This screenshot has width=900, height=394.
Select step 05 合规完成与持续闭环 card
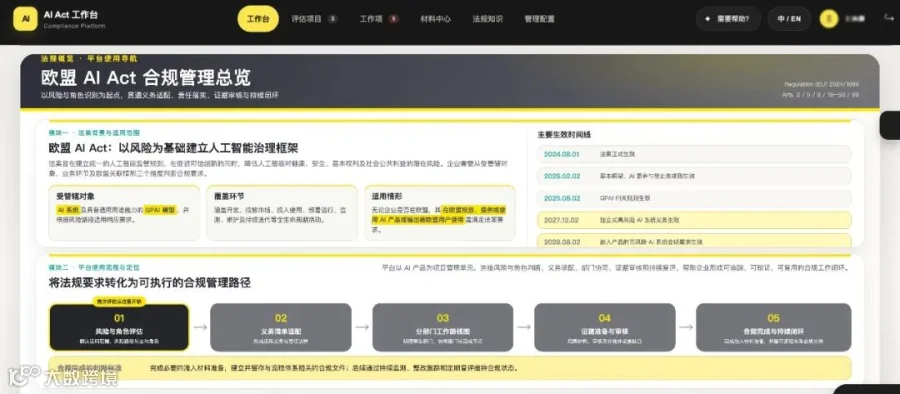pyautogui.click(x=773, y=327)
